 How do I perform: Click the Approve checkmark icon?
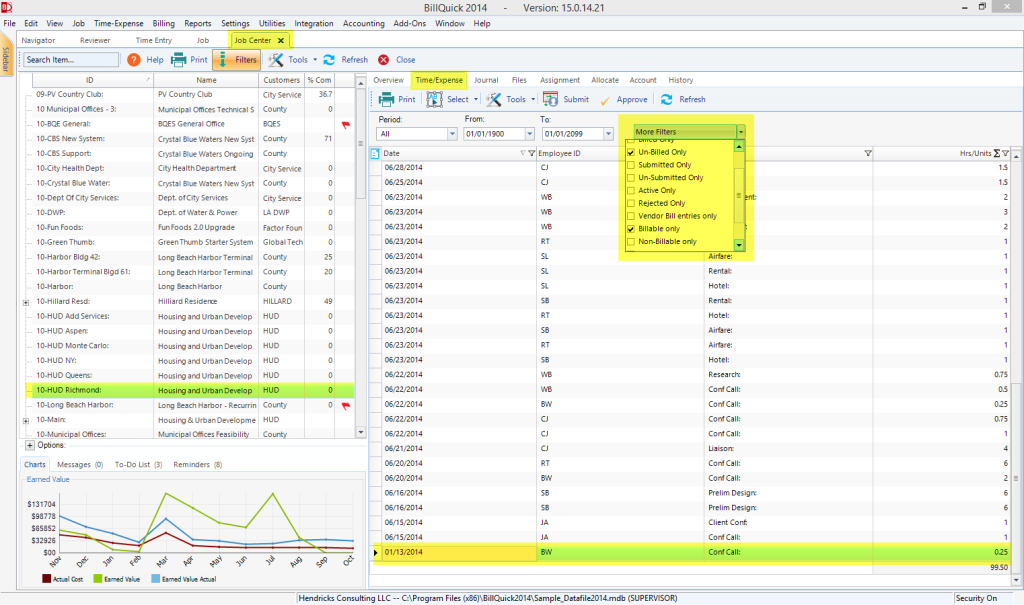click(x=605, y=100)
